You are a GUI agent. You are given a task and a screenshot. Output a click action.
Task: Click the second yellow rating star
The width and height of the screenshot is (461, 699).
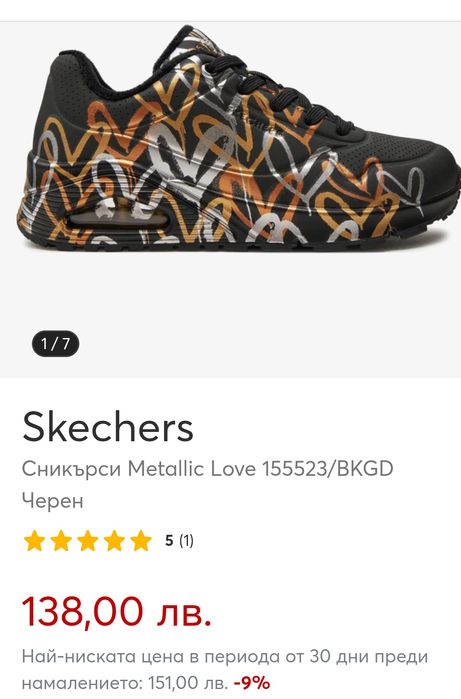[x=61, y=541]
